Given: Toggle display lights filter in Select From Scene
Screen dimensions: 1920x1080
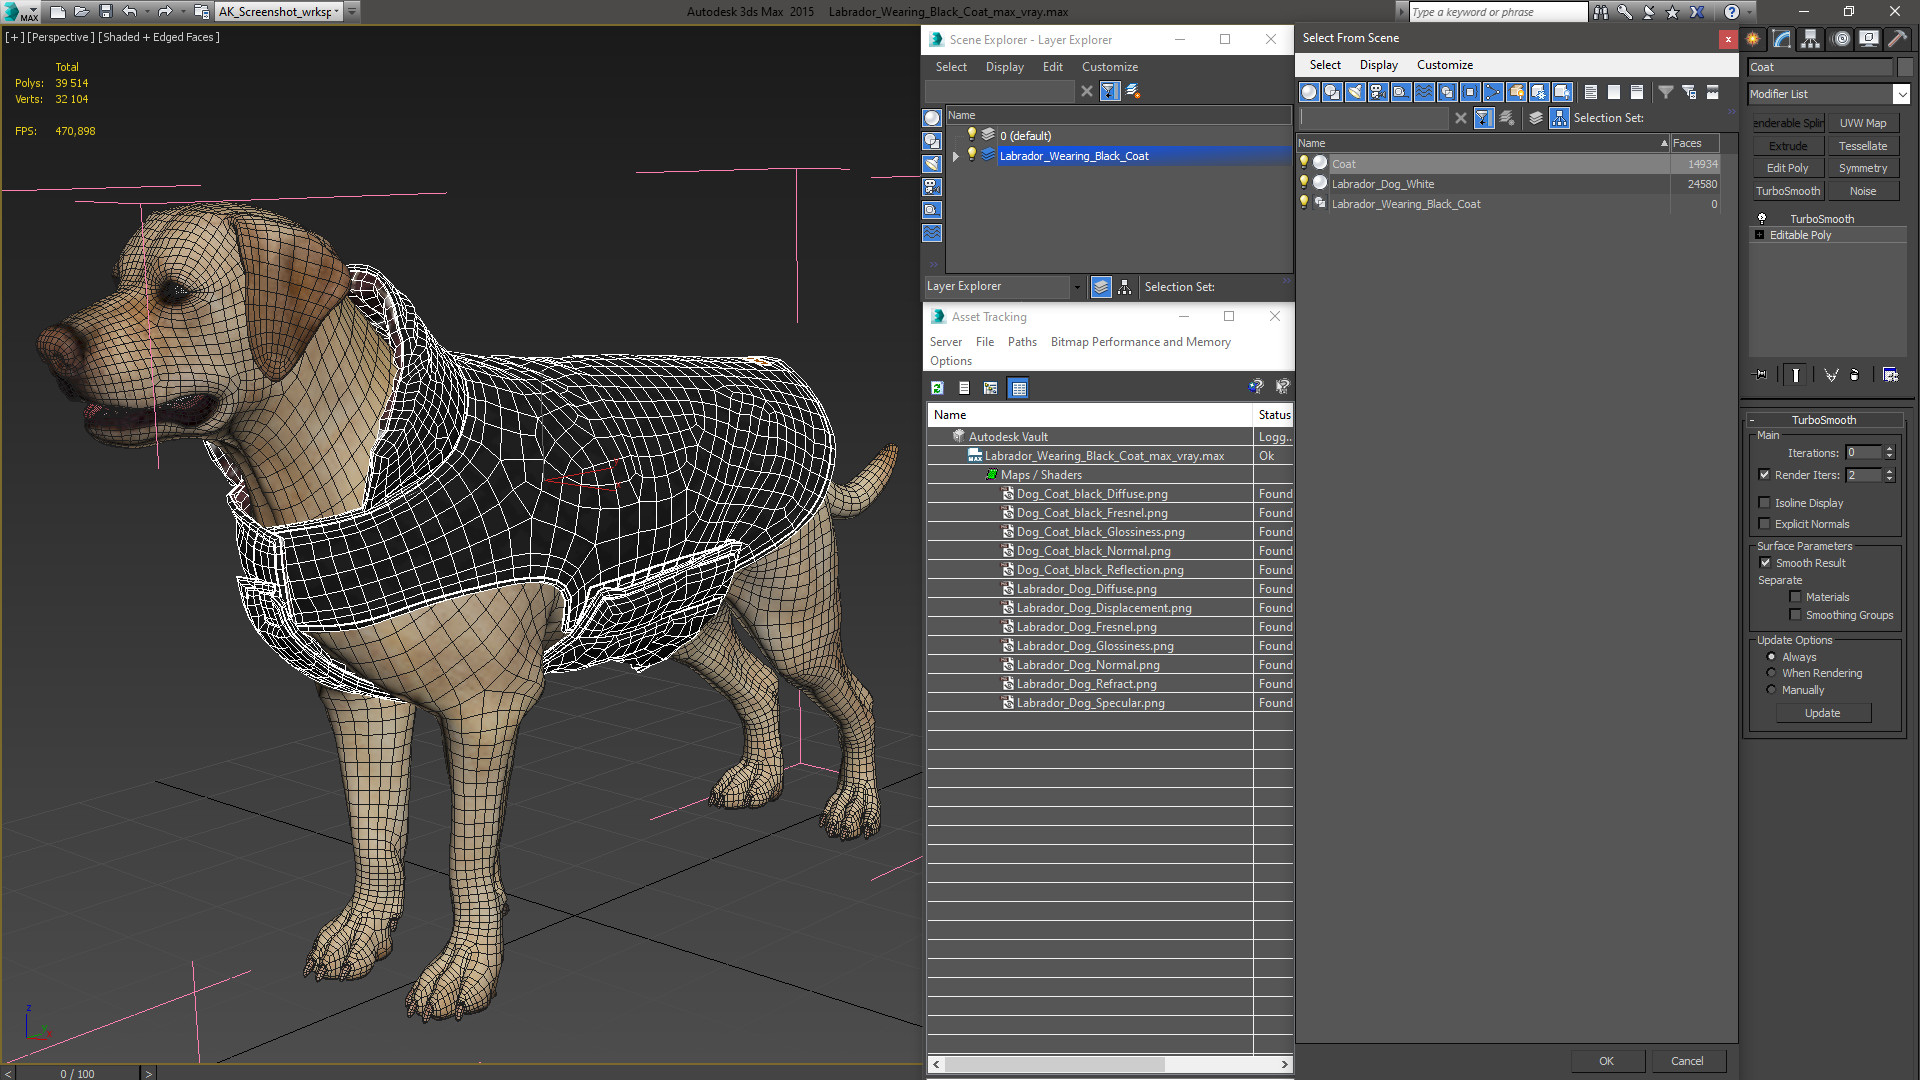Looking at the screenshot, I should (x=1355, y=92).
